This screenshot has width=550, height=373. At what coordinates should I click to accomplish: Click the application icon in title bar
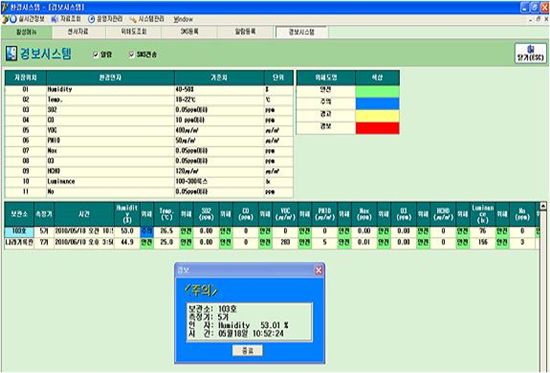tap(5, 7)
